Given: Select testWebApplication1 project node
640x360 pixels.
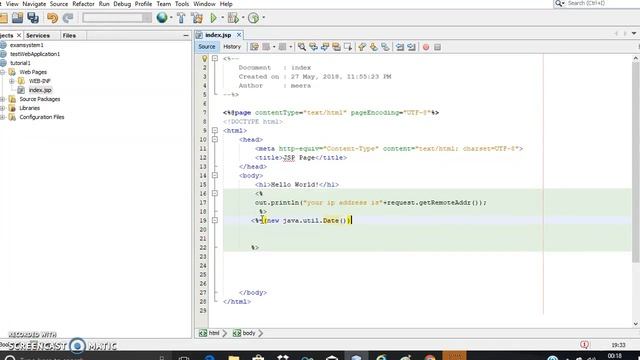Looking at the screenshot, I should click(x=35, y=54).
